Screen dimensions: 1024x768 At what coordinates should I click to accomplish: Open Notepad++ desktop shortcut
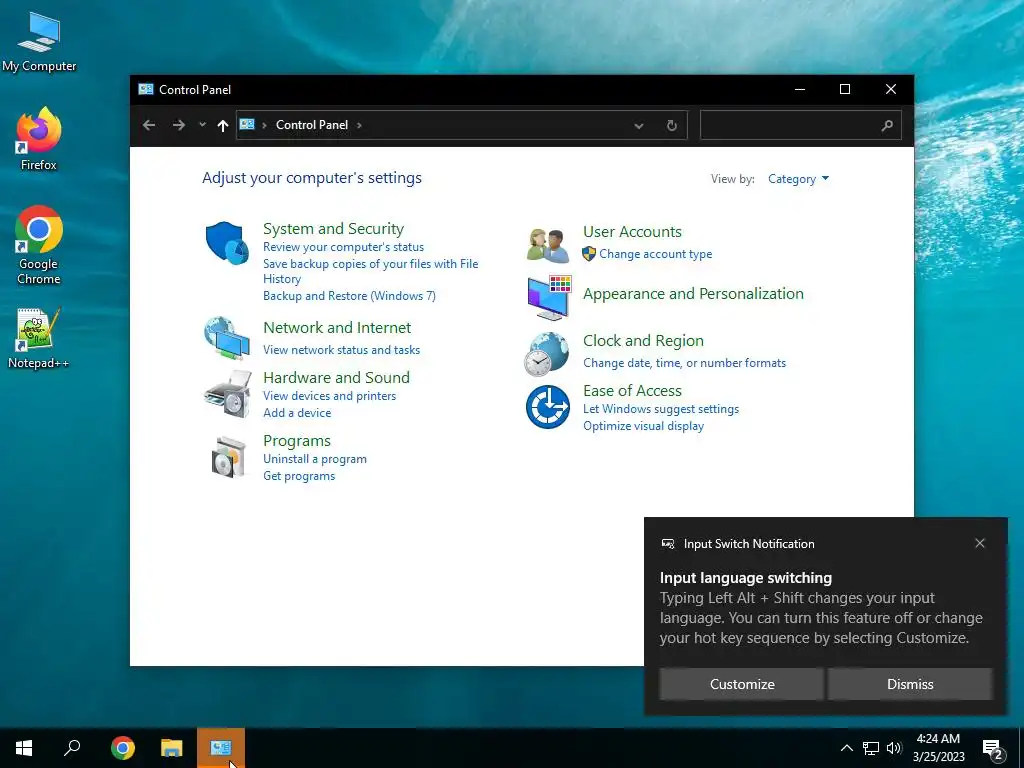click(x=39, y=338)
